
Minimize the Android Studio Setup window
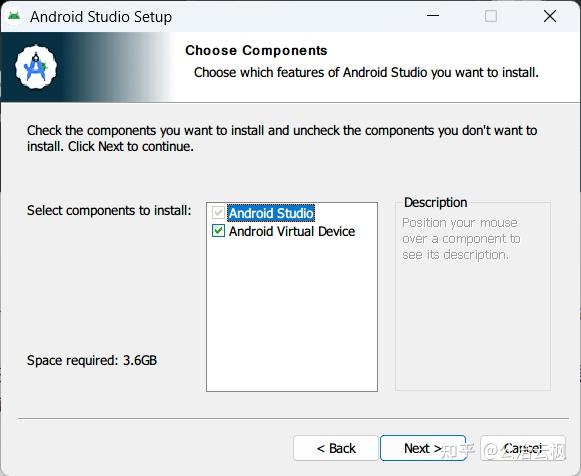433,16
